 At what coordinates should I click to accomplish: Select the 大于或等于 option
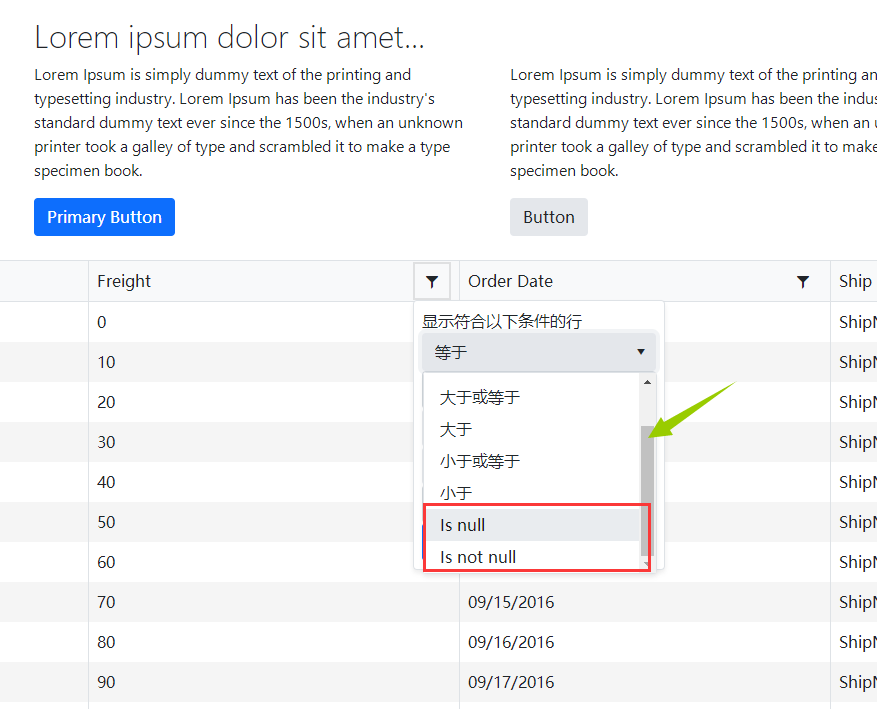(x=480, y=397)
